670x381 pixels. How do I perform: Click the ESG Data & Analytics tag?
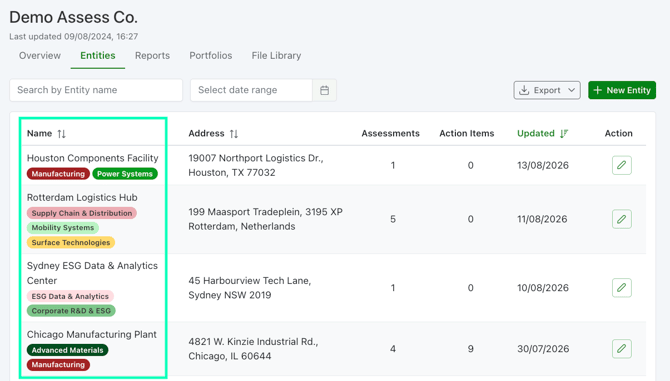(x=70, y=296)
